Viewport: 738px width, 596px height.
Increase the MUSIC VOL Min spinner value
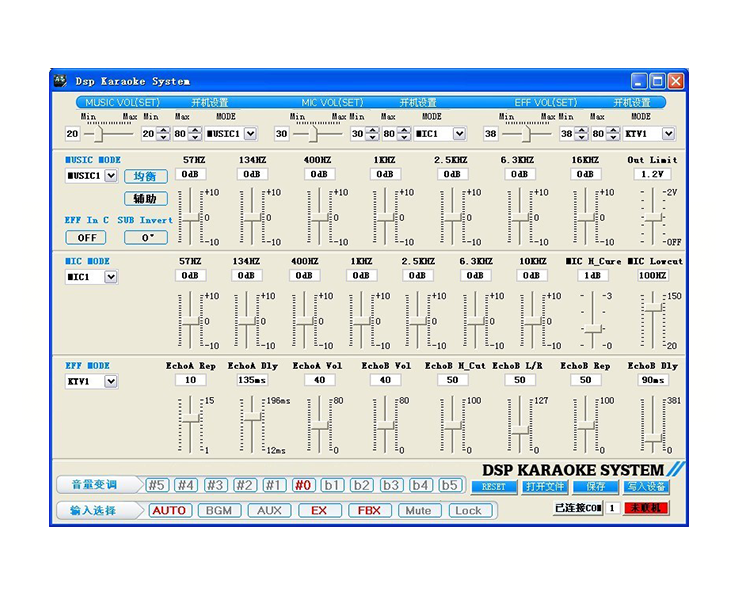[x=163, y=130]
